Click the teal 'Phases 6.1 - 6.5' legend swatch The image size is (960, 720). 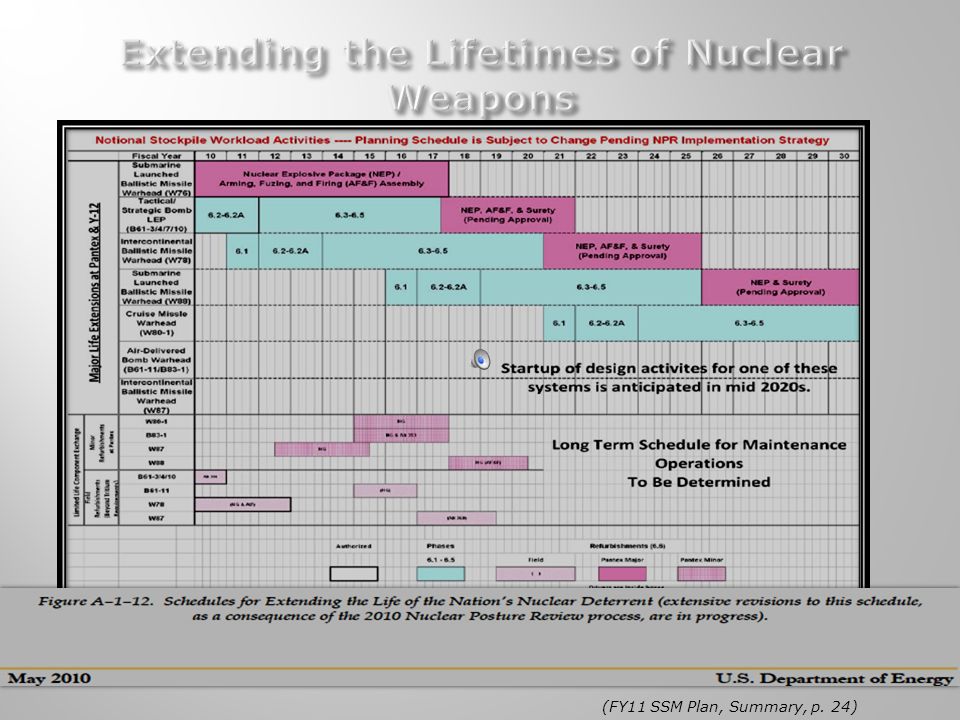441,574
